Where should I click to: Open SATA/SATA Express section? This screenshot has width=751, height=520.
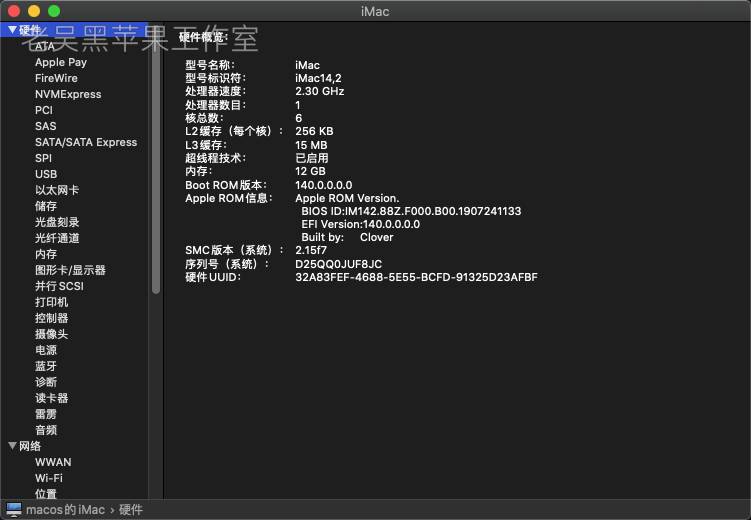(86, 142)
